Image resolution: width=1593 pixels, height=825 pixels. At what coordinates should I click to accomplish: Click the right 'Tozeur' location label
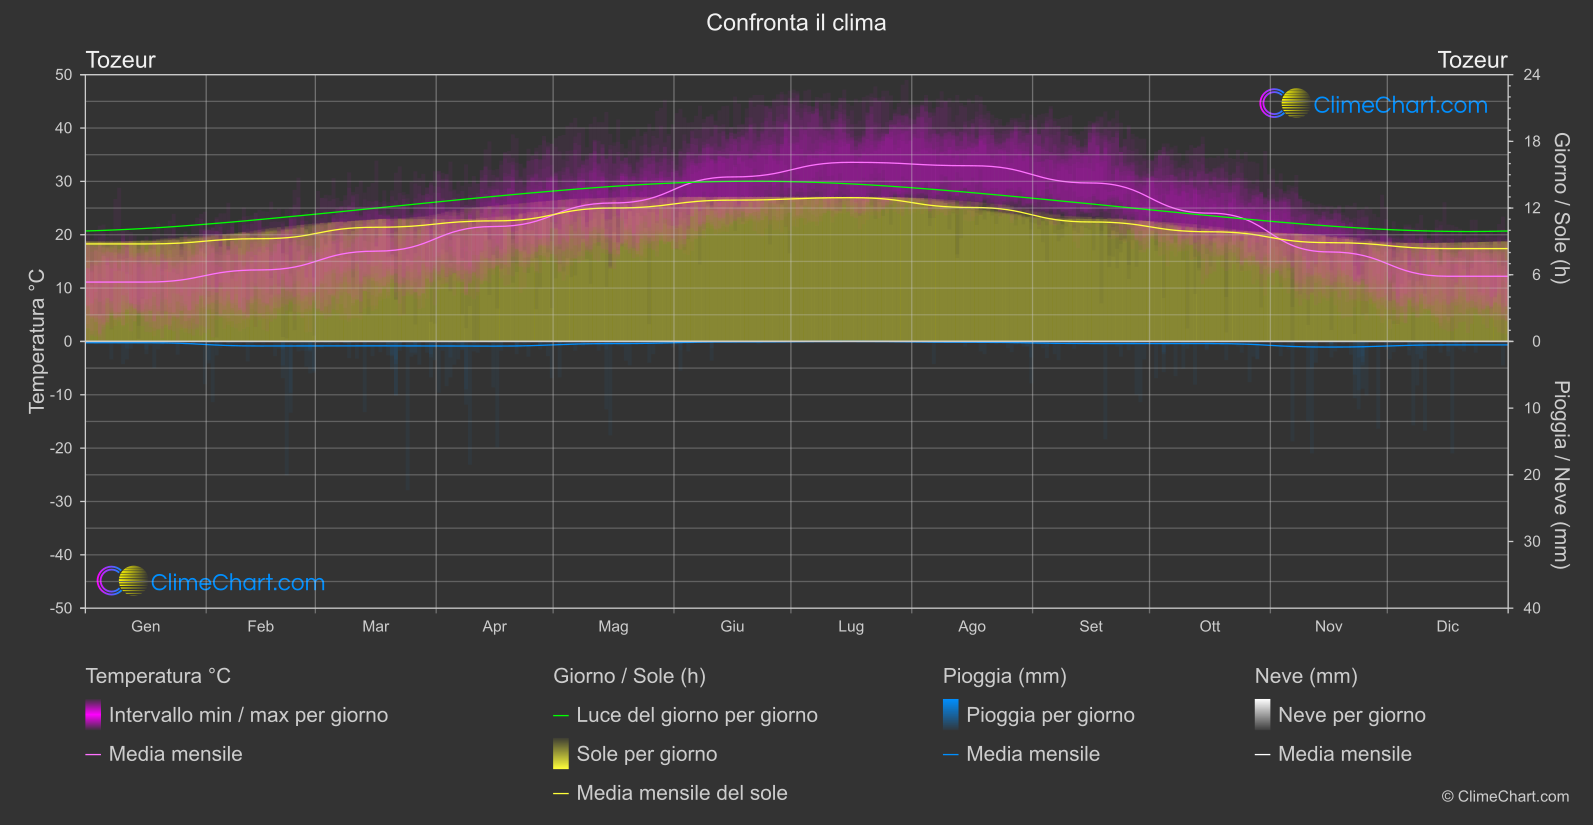1472,60
